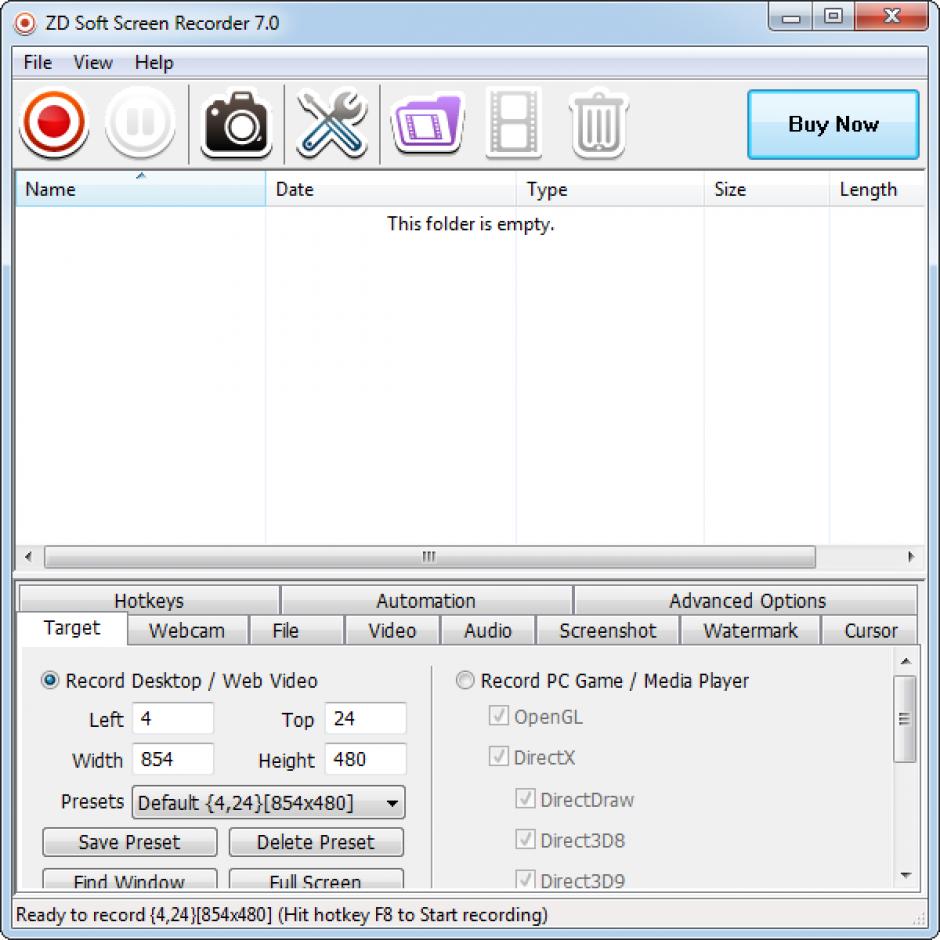Sort file list by Type column
Viewport: 940px width, 940px height.
[610, 189]
